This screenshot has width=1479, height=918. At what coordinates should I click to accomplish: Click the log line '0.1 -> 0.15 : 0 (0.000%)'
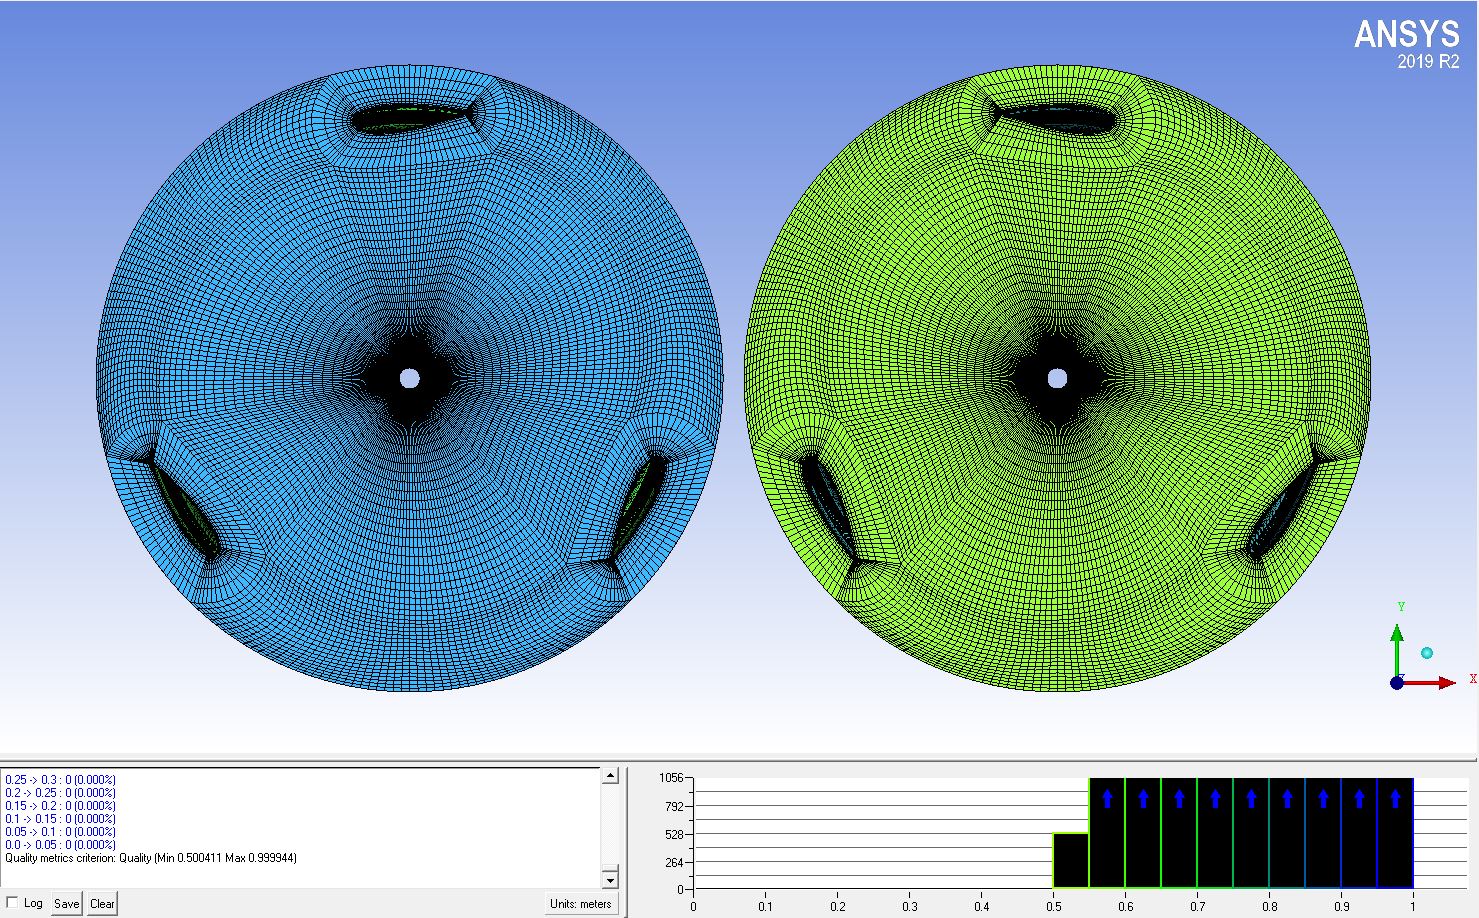pos(60,819)
